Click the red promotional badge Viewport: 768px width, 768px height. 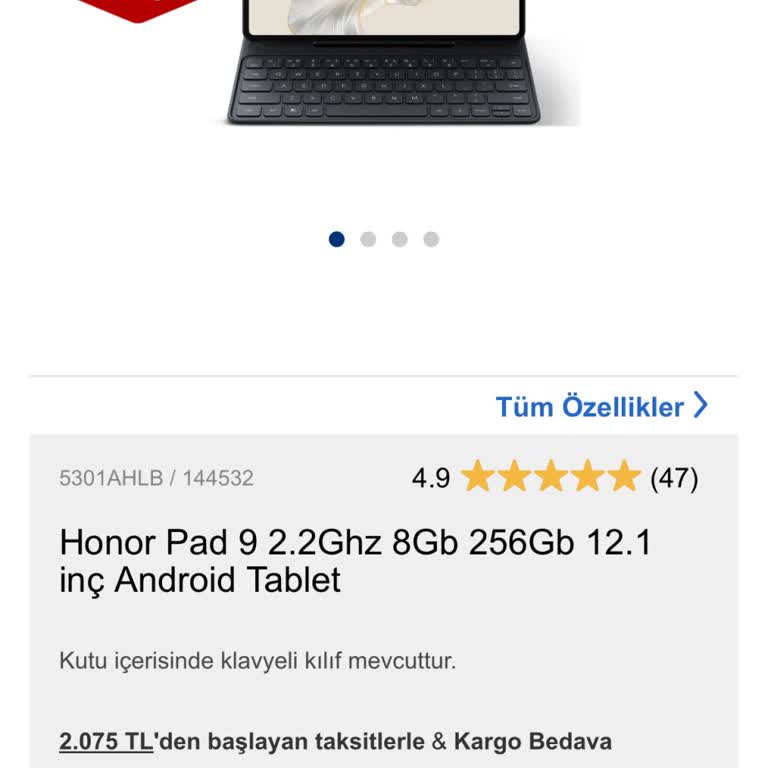(x=139, y=11)
